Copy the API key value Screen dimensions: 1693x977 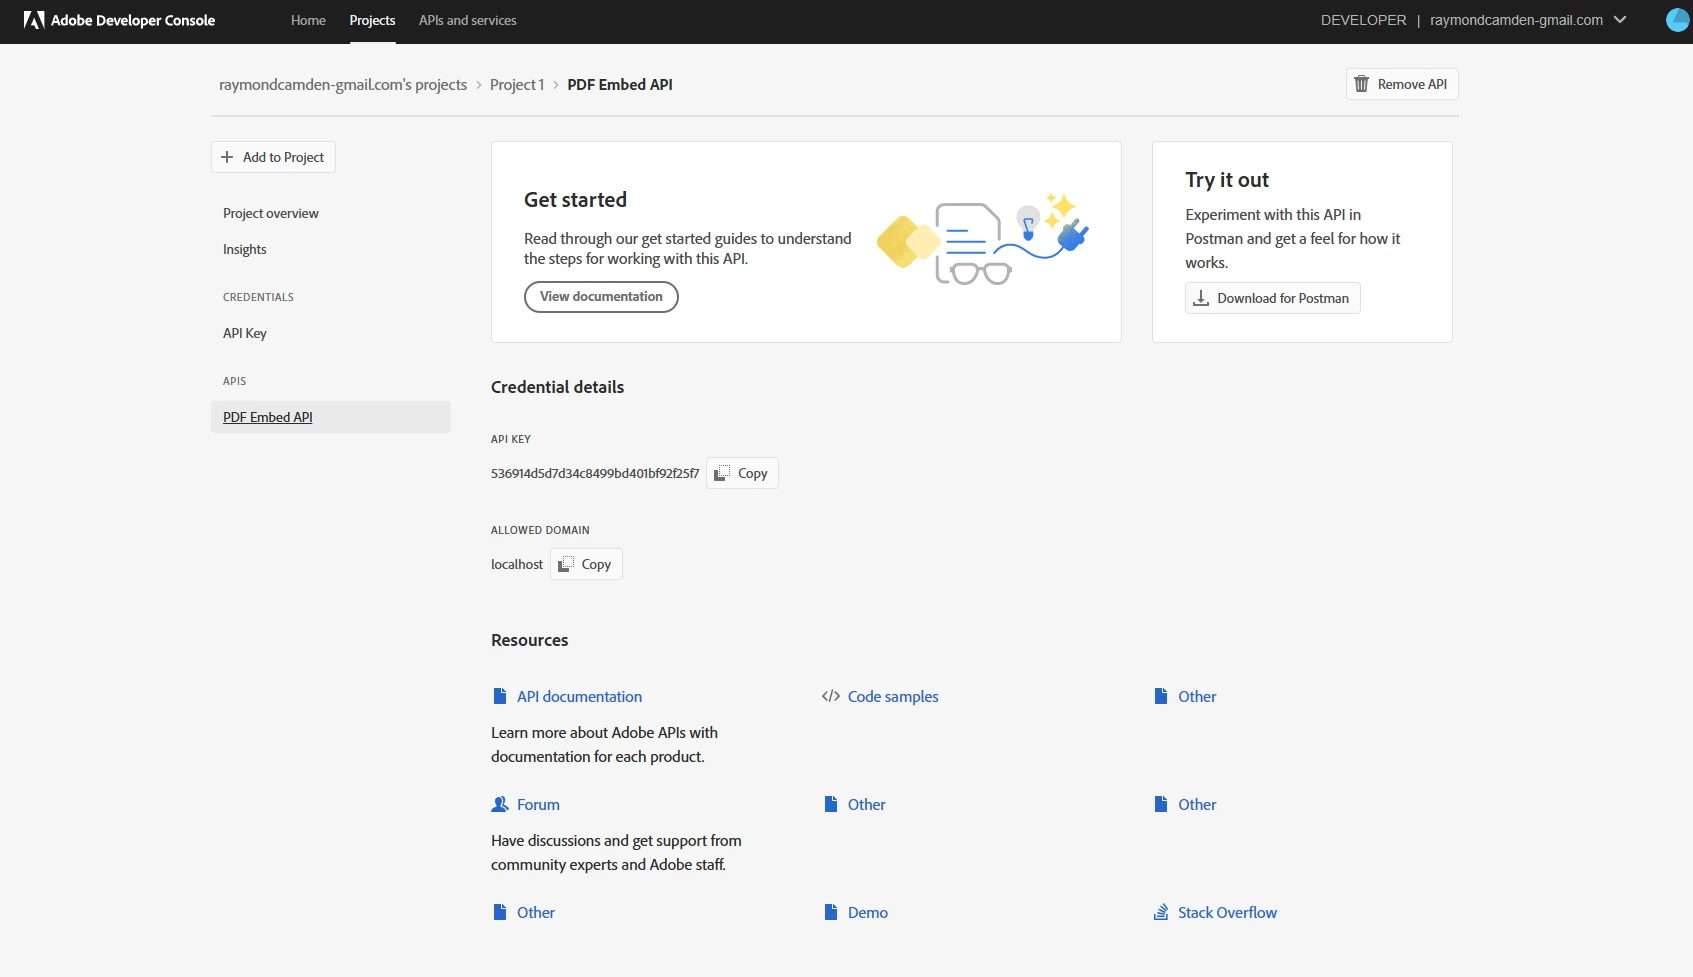coord(742,473)
